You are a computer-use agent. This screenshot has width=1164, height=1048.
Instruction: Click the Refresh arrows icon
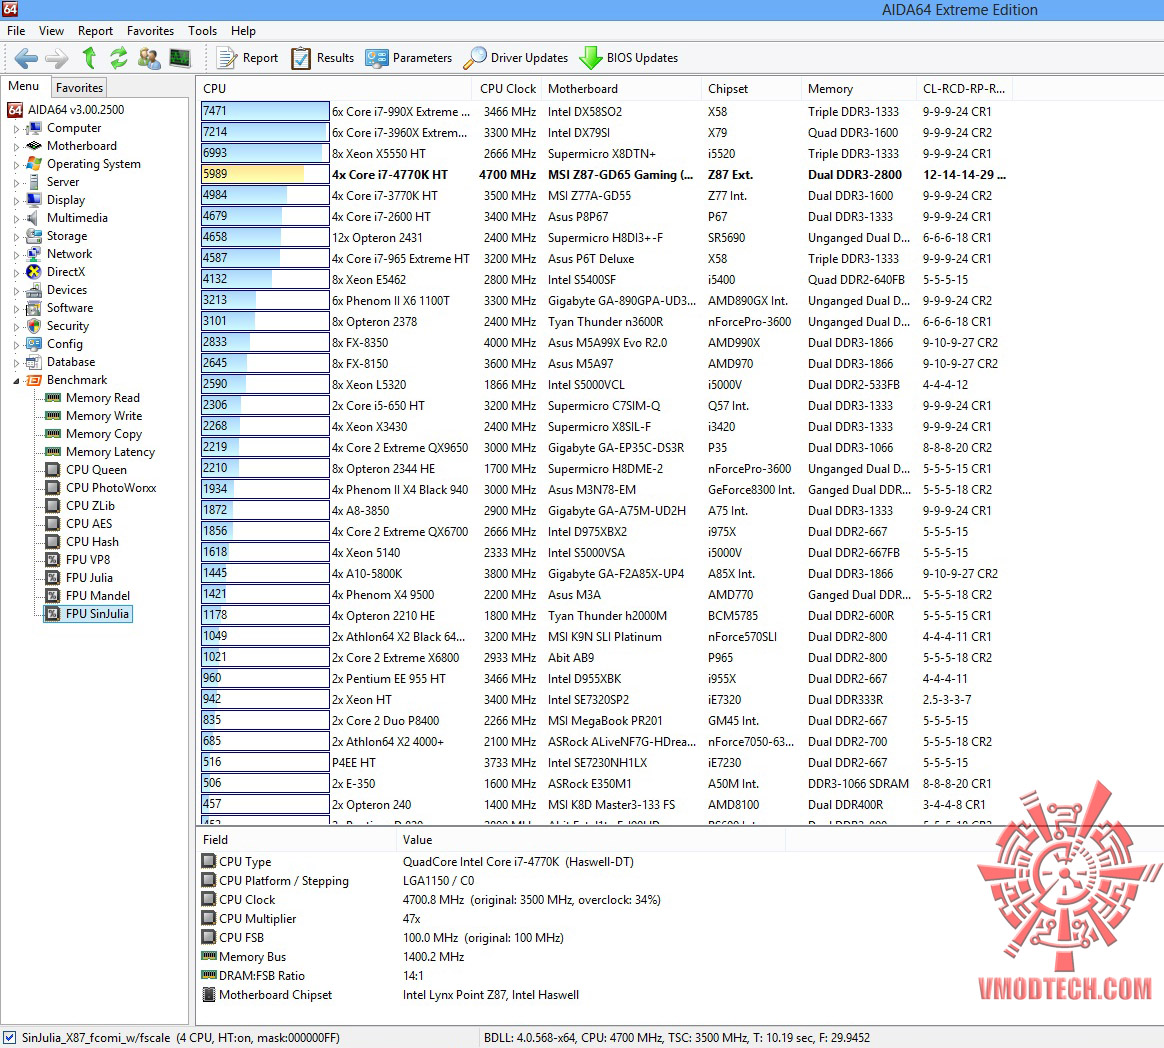click(x=119, y=58)
